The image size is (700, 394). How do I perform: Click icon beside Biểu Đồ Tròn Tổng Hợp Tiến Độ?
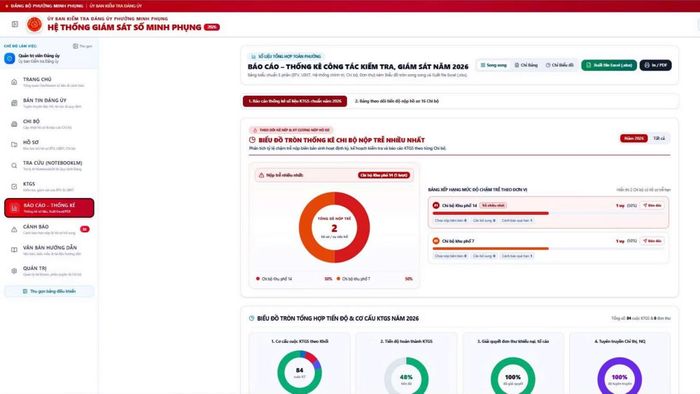point(251,319)
